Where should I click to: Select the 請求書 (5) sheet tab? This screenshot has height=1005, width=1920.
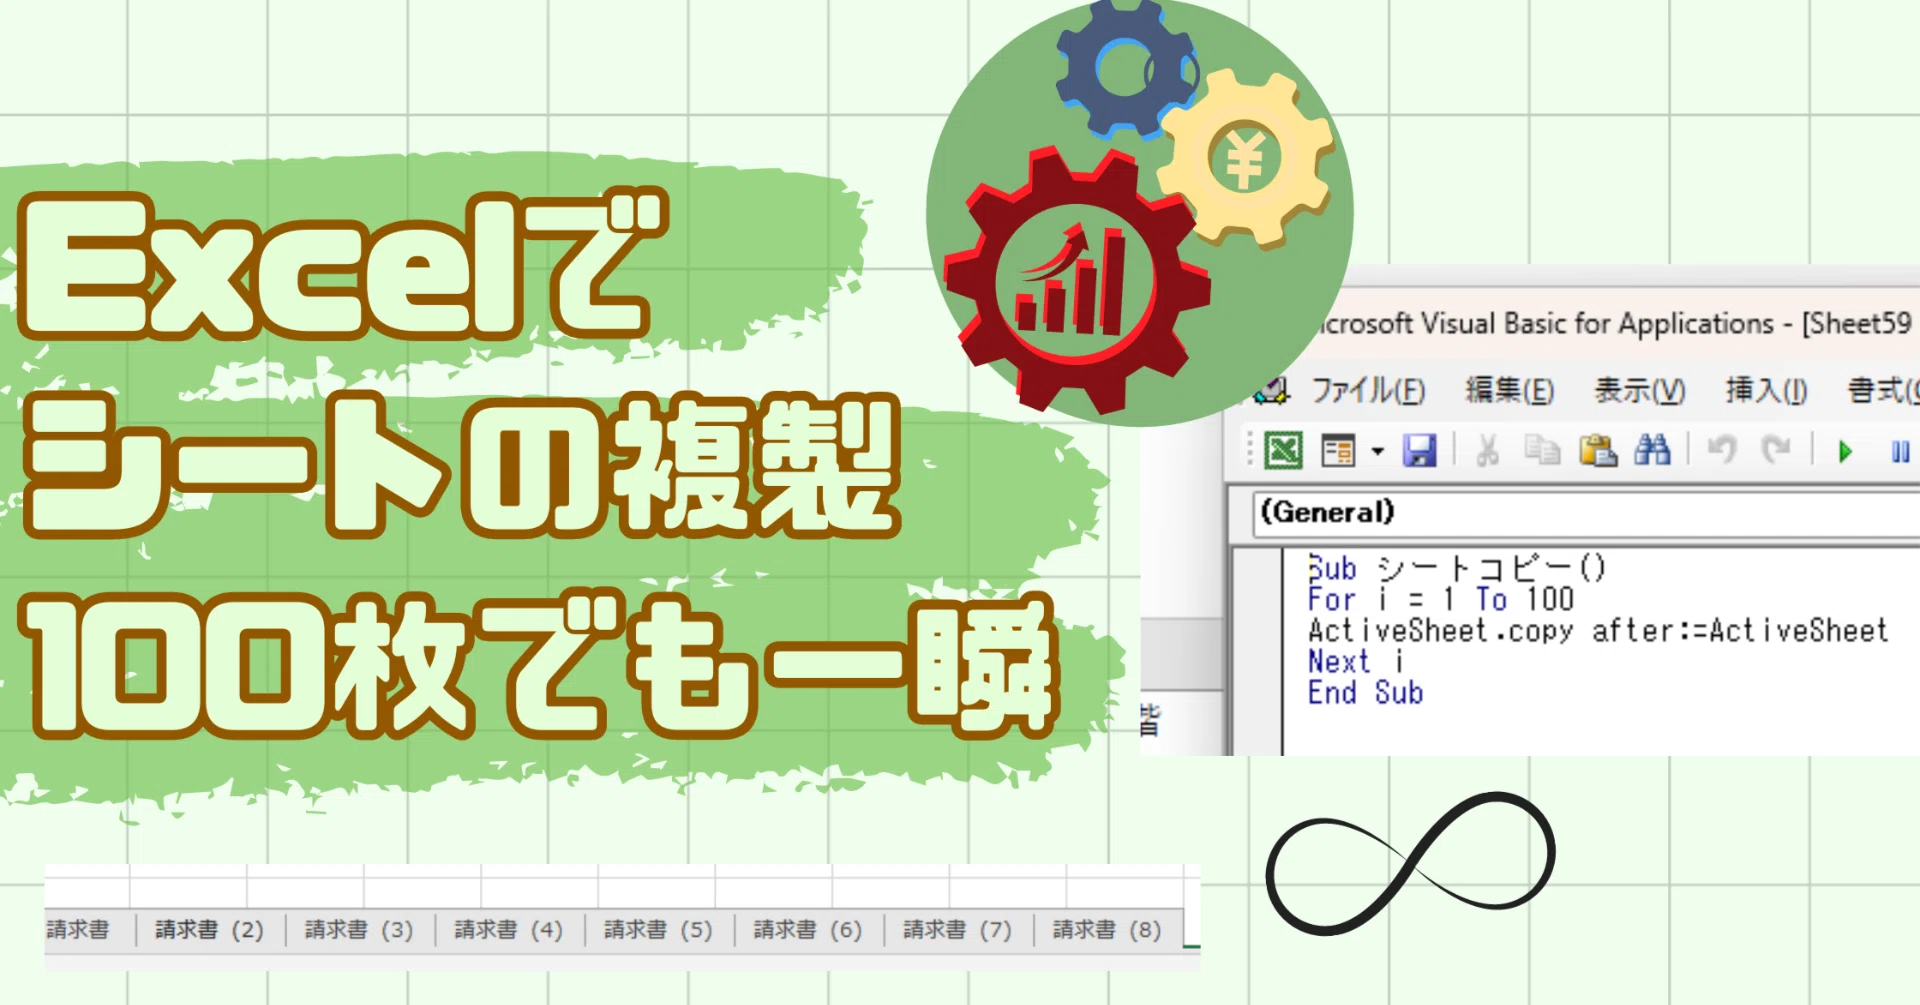click(659, 930)
